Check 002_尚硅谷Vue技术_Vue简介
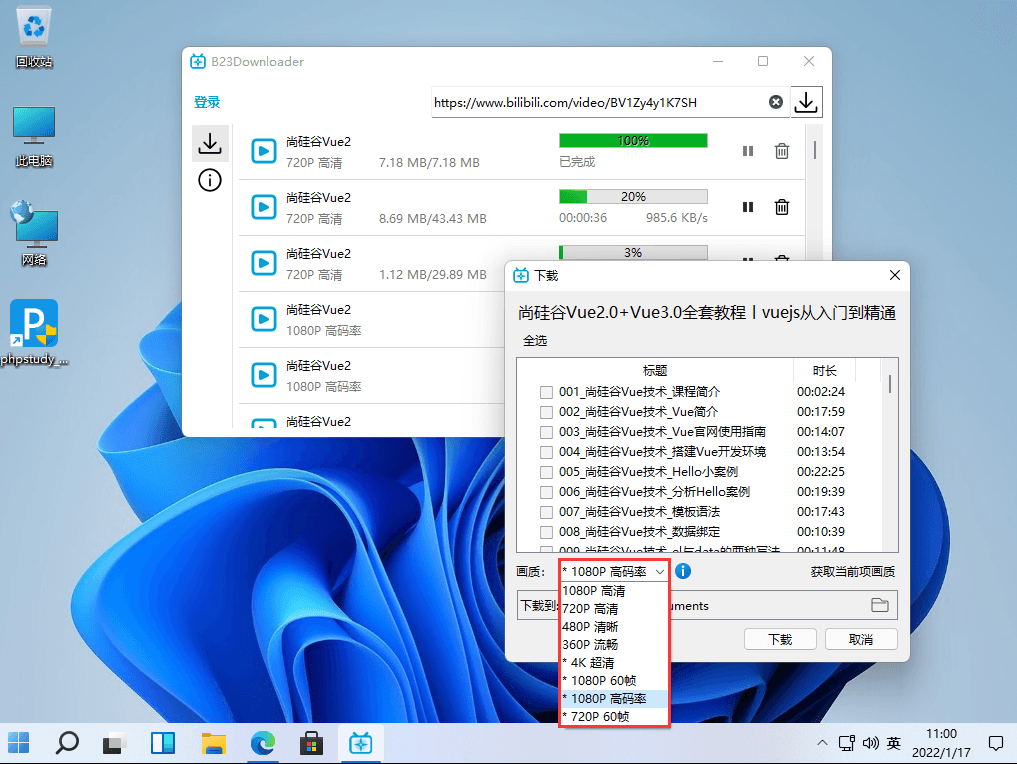Image resolution: width=1017 pixels, height=764 pixels. pyautogui.click(x=546, y=412)
